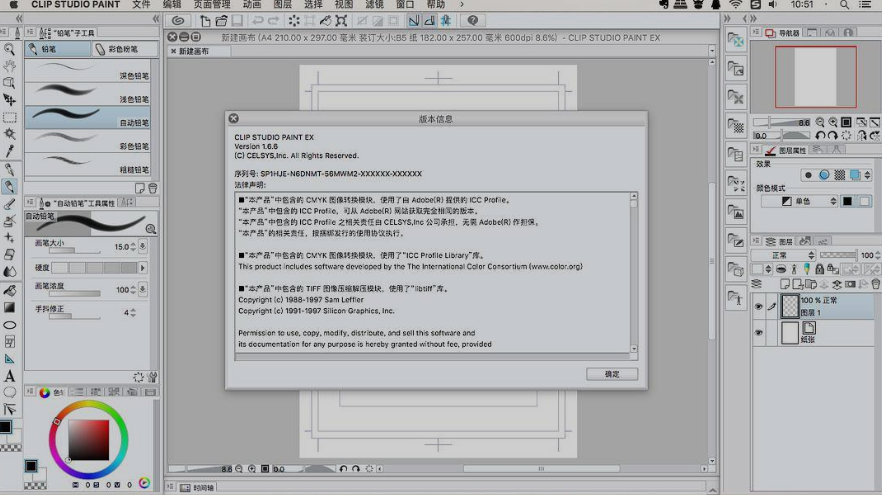The width and height of the screenshot is (882, 495).
Task: Open the 图层 menu
Action: tap(282, 4)
